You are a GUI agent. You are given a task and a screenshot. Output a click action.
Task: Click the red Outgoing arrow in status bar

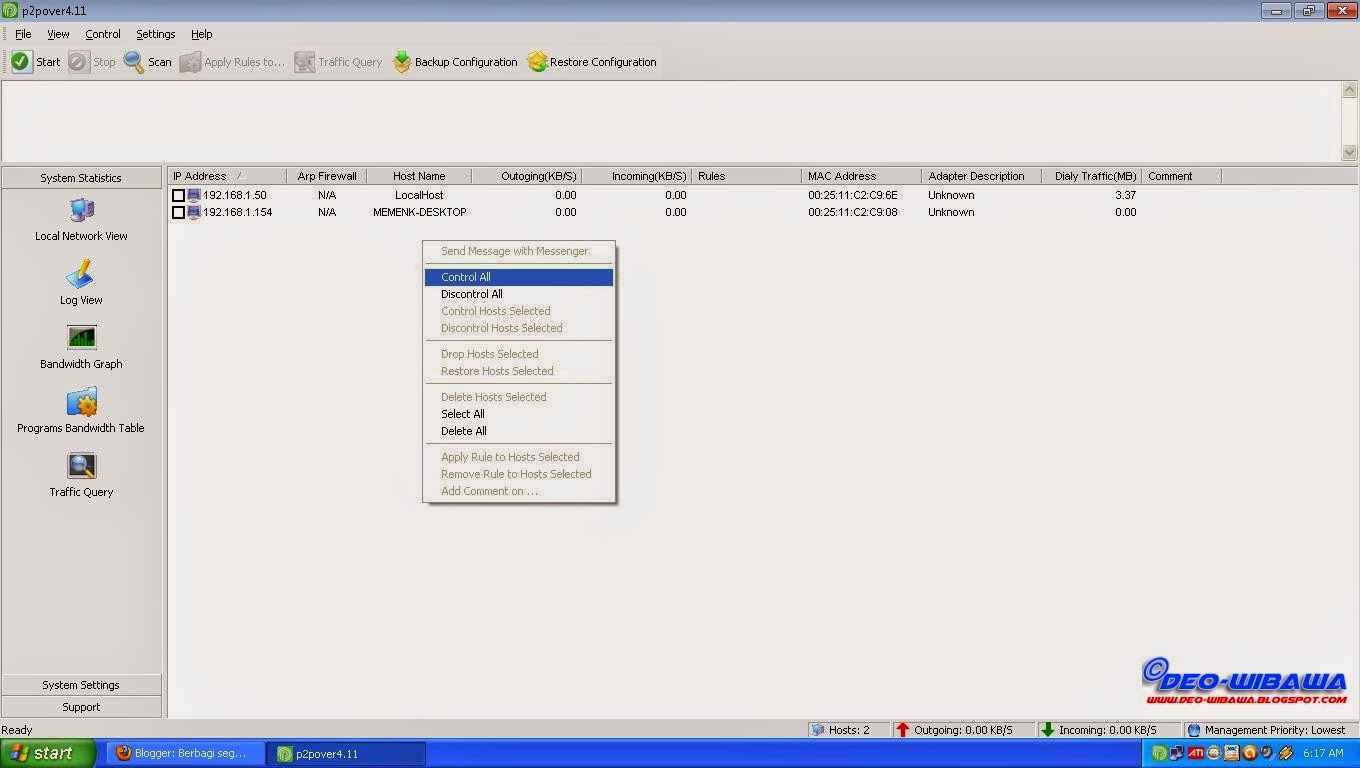[x=903, y=730]
